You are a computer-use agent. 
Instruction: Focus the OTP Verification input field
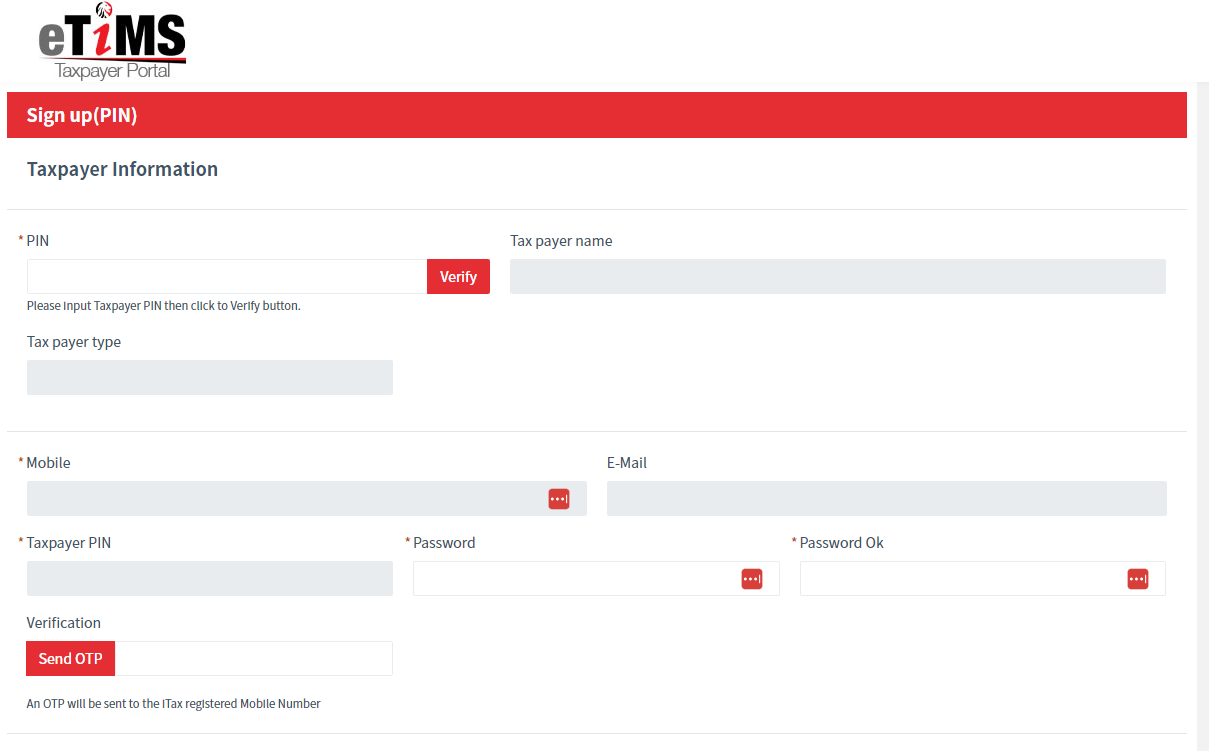tap(254, 659)
